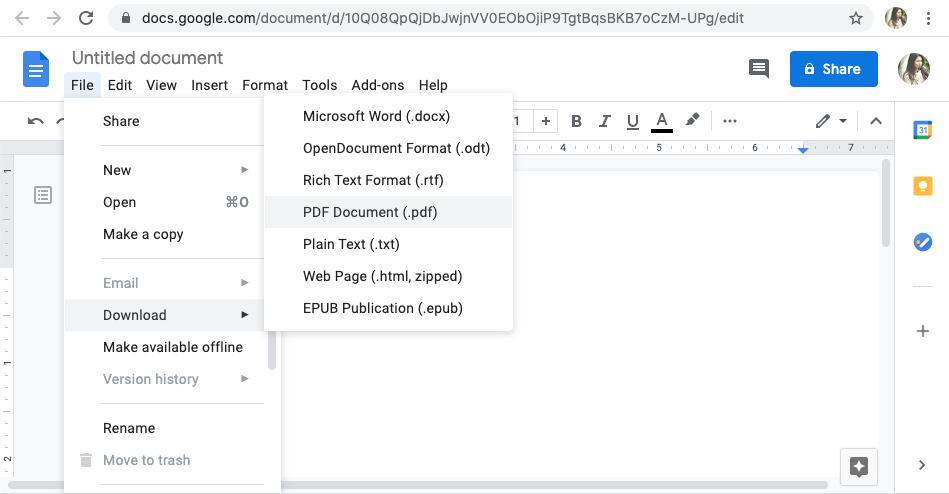Open Google Keep in side panel
This screenshot has width=949, height=494.
coord(922,186)
